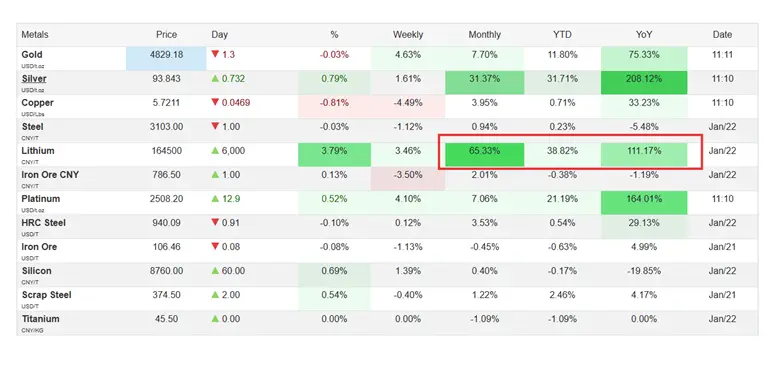Sort by the Price column header

(x=166, y=35)
